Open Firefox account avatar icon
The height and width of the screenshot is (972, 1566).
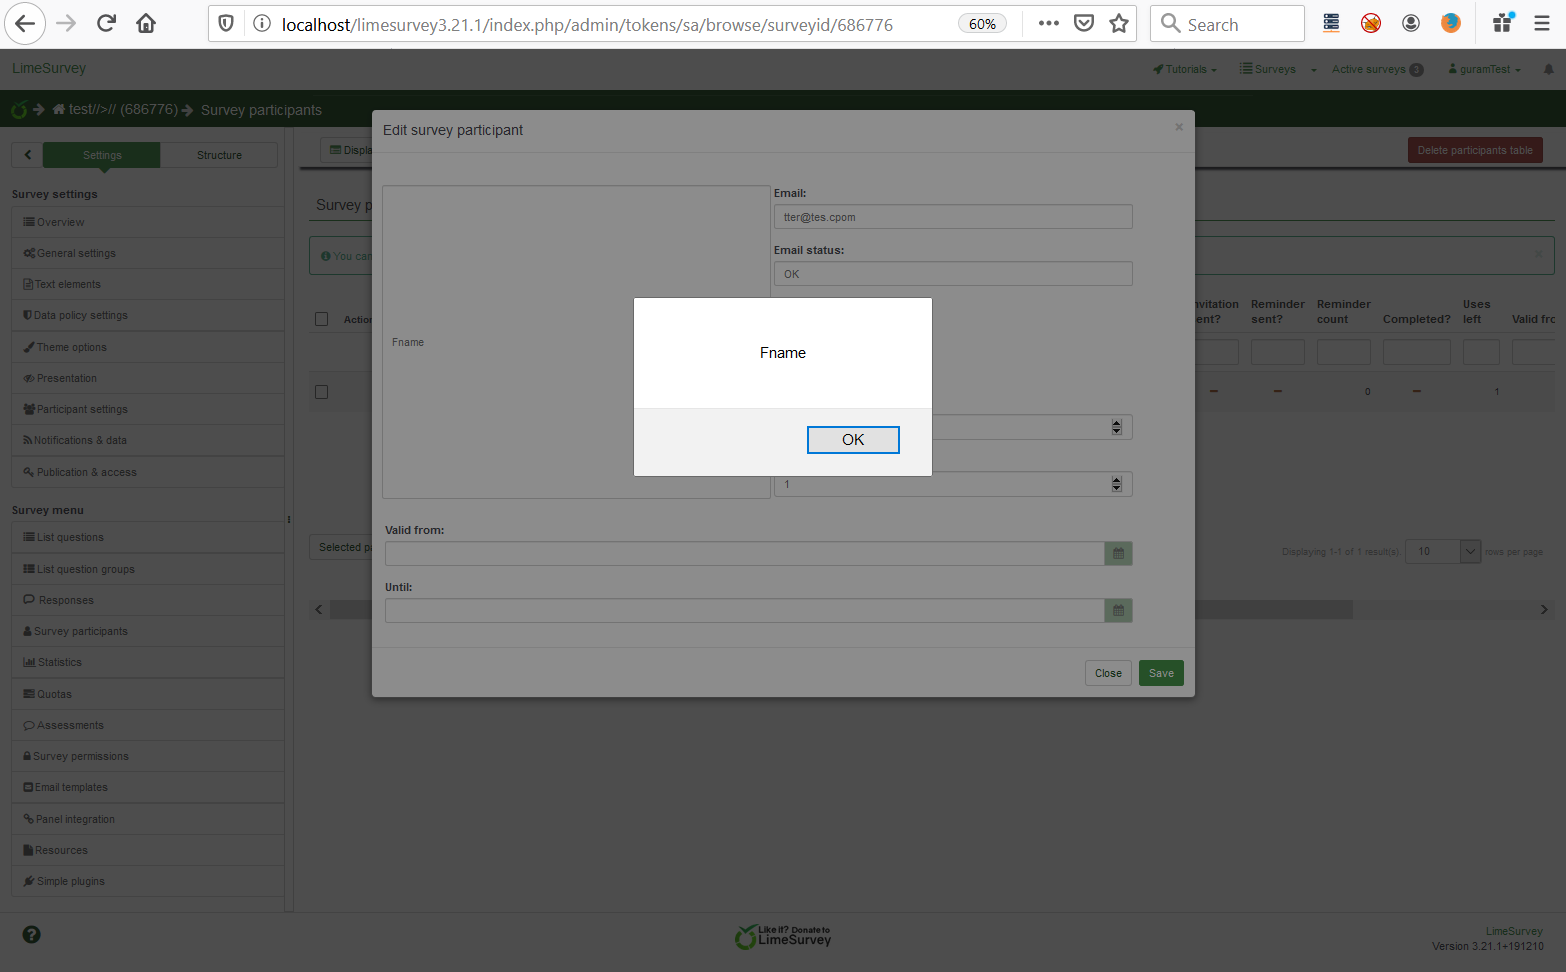coord(1411,24)
